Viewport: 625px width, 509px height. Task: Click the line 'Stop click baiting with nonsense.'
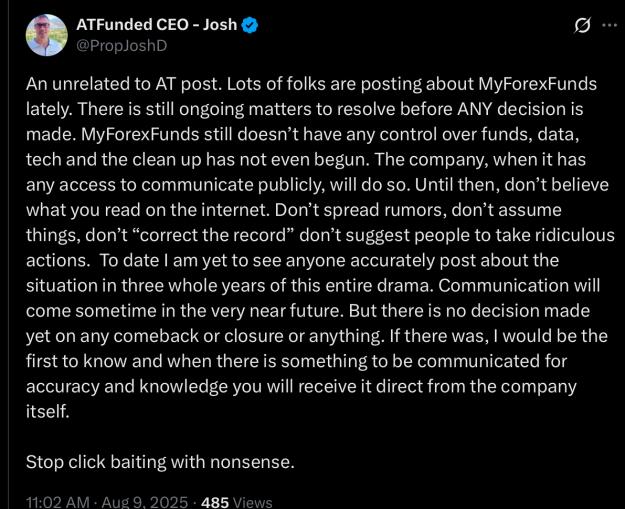click(x=160, y=462)
